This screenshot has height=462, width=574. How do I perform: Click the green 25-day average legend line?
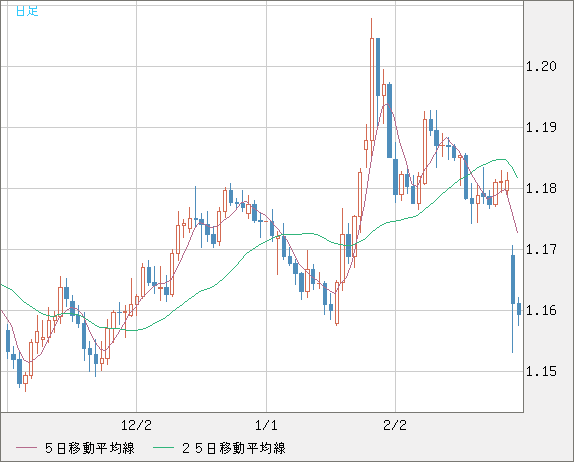163,448
